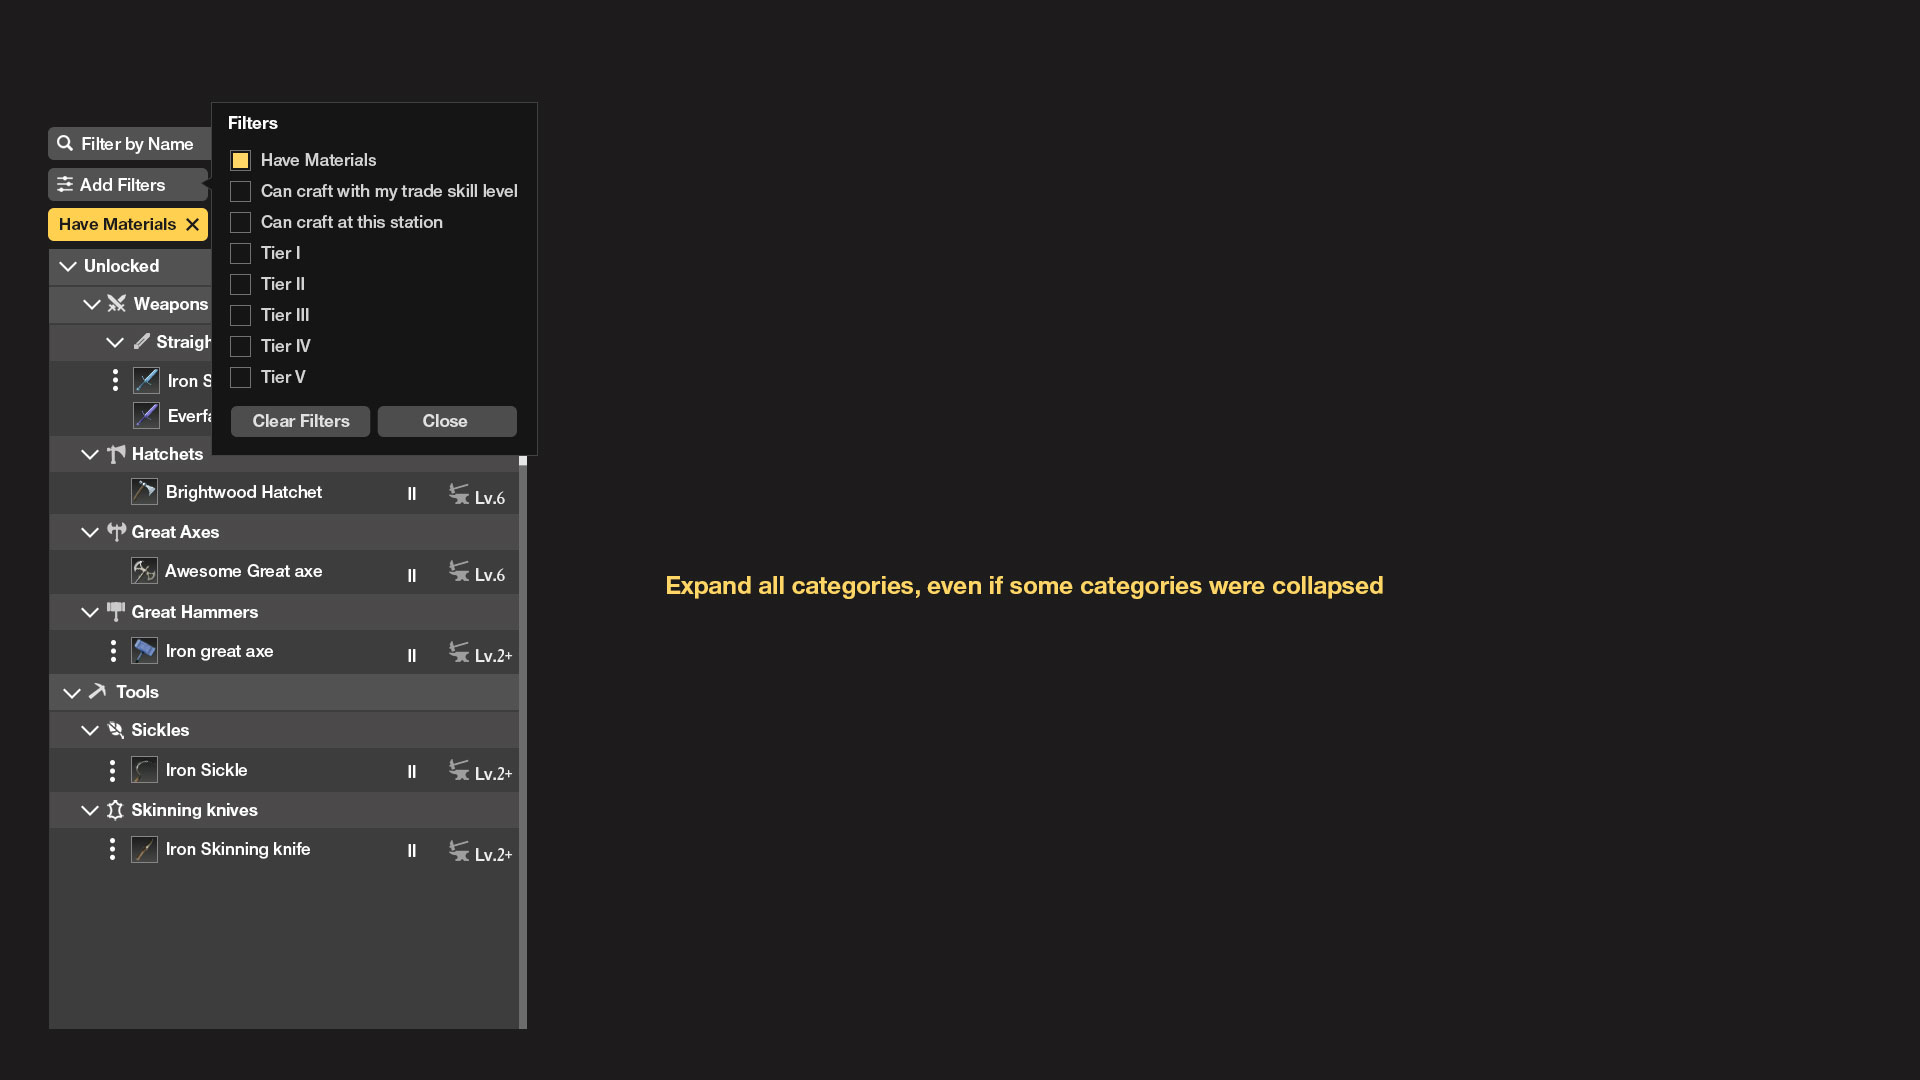This screenshot has width=1920, height=1080.
Task: Click the Awesome Great axe item icon
Action: tap(144, 571)
